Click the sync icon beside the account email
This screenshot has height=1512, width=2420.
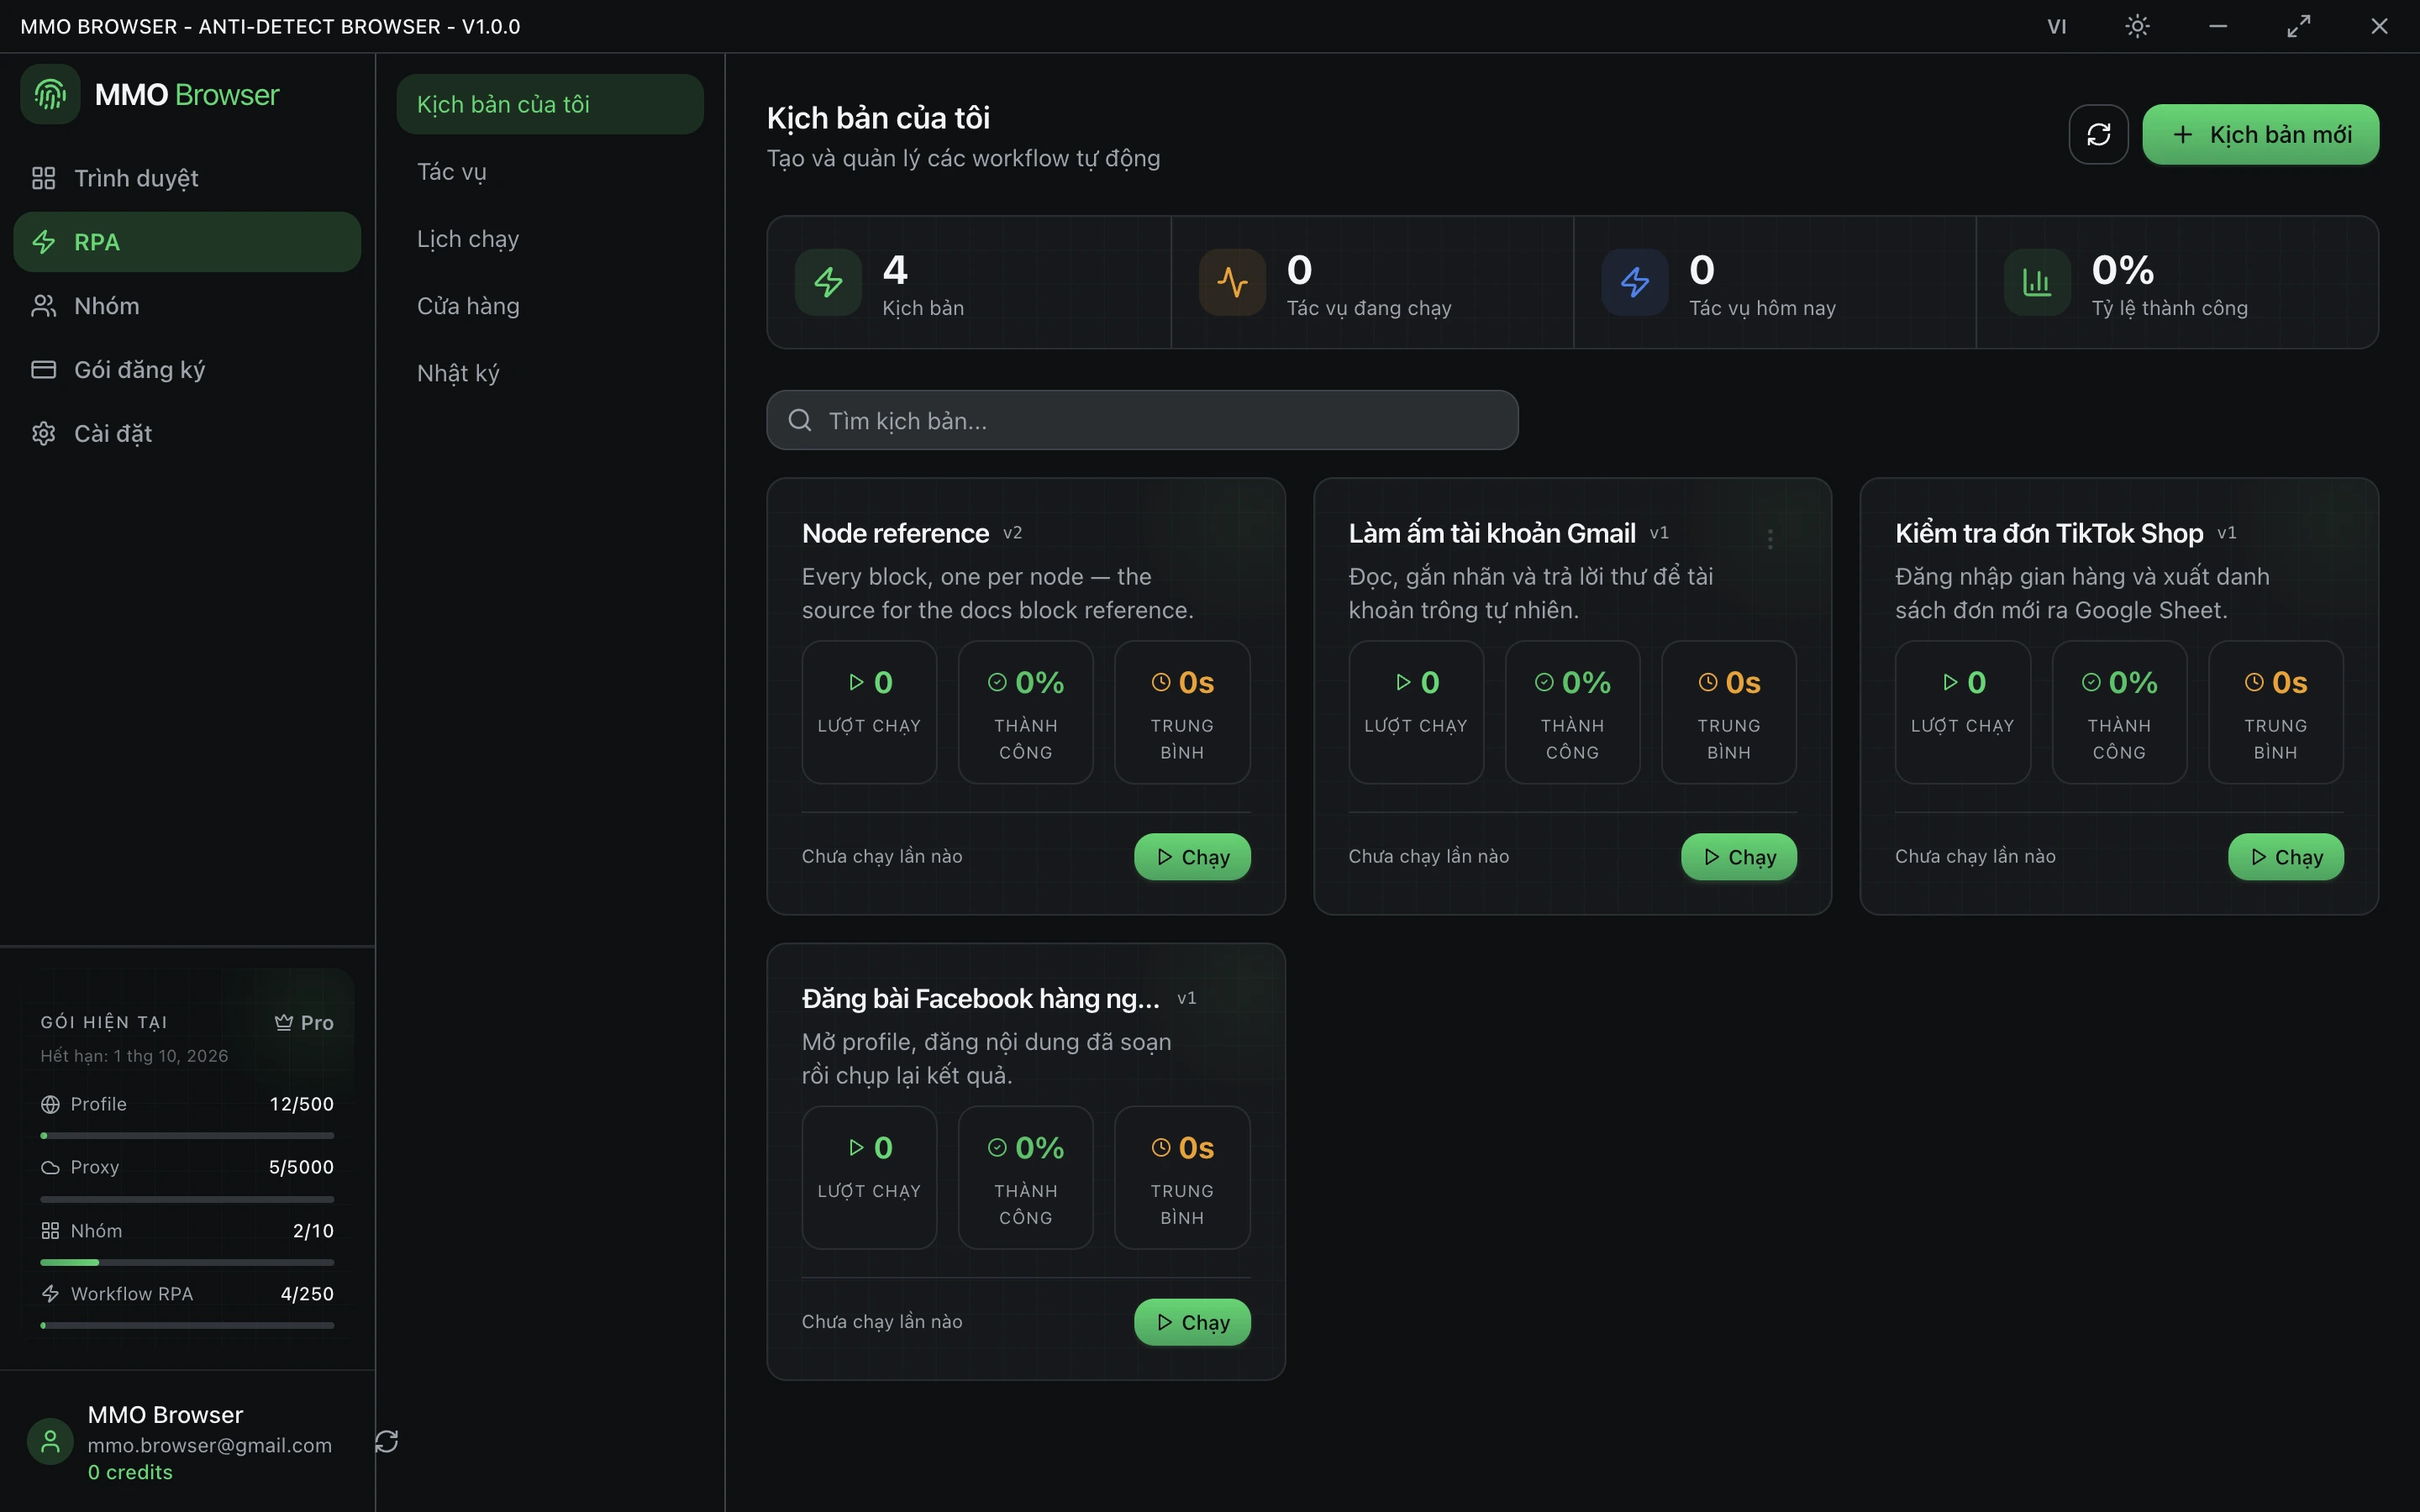[387, 1441]
